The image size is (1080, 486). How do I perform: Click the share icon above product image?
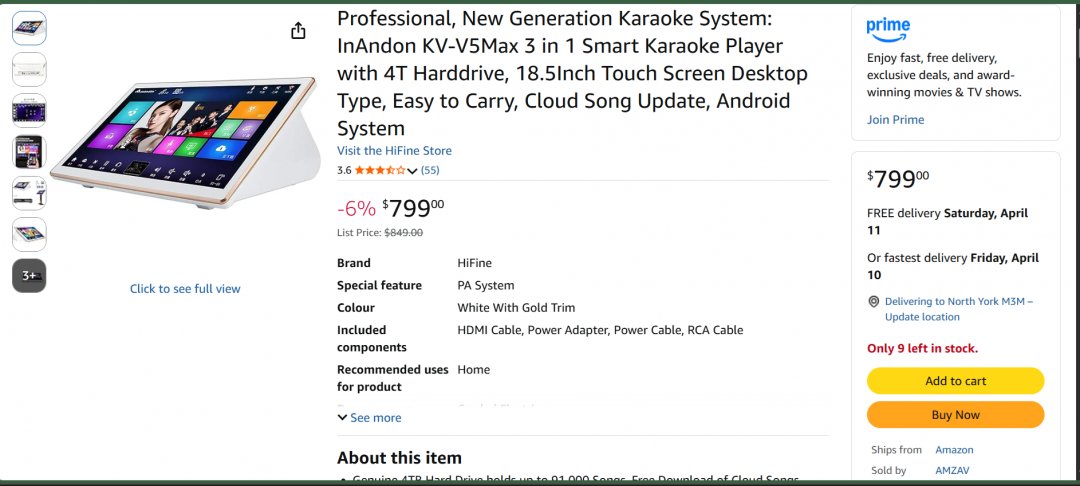point(298,31)
